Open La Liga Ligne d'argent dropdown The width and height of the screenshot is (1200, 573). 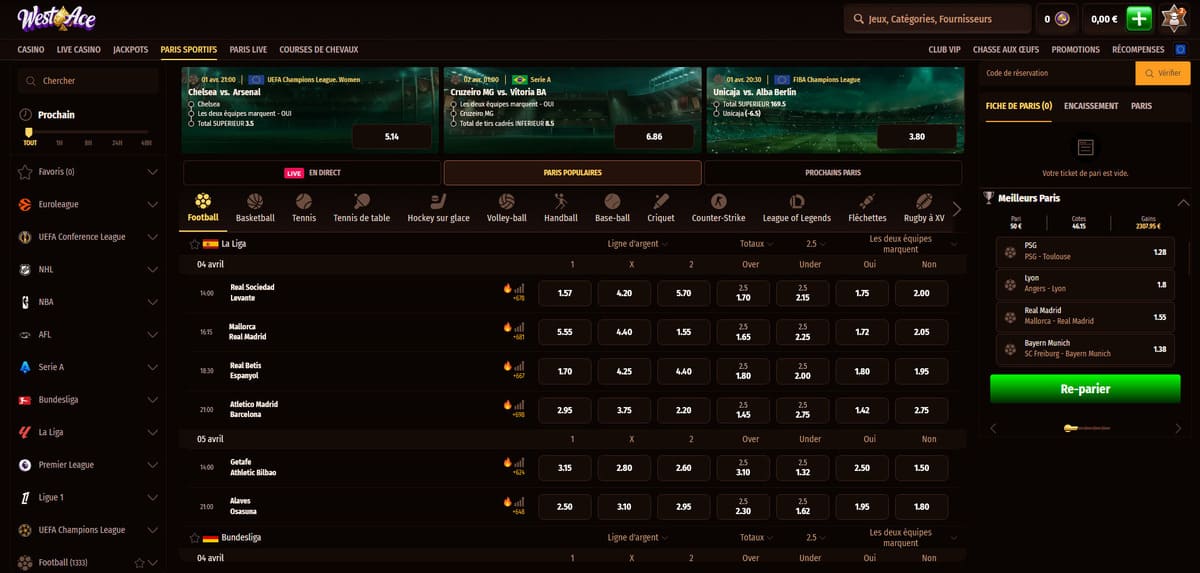click(638, 244)
